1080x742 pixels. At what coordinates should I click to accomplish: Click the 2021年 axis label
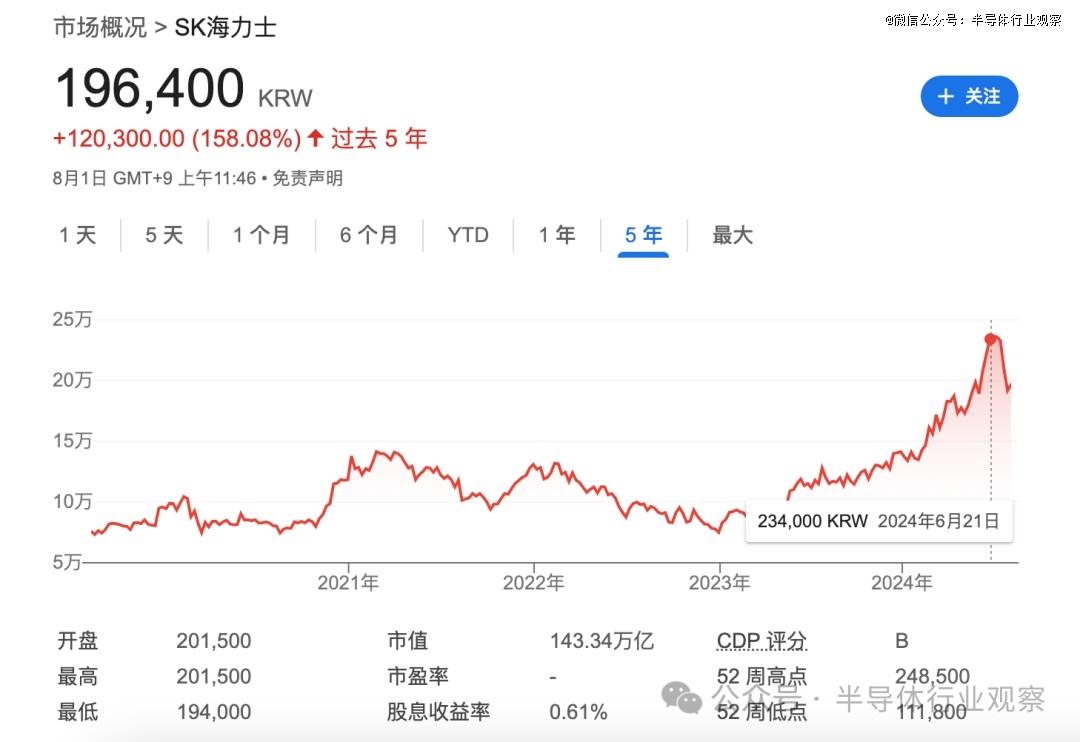coord(348,583)
